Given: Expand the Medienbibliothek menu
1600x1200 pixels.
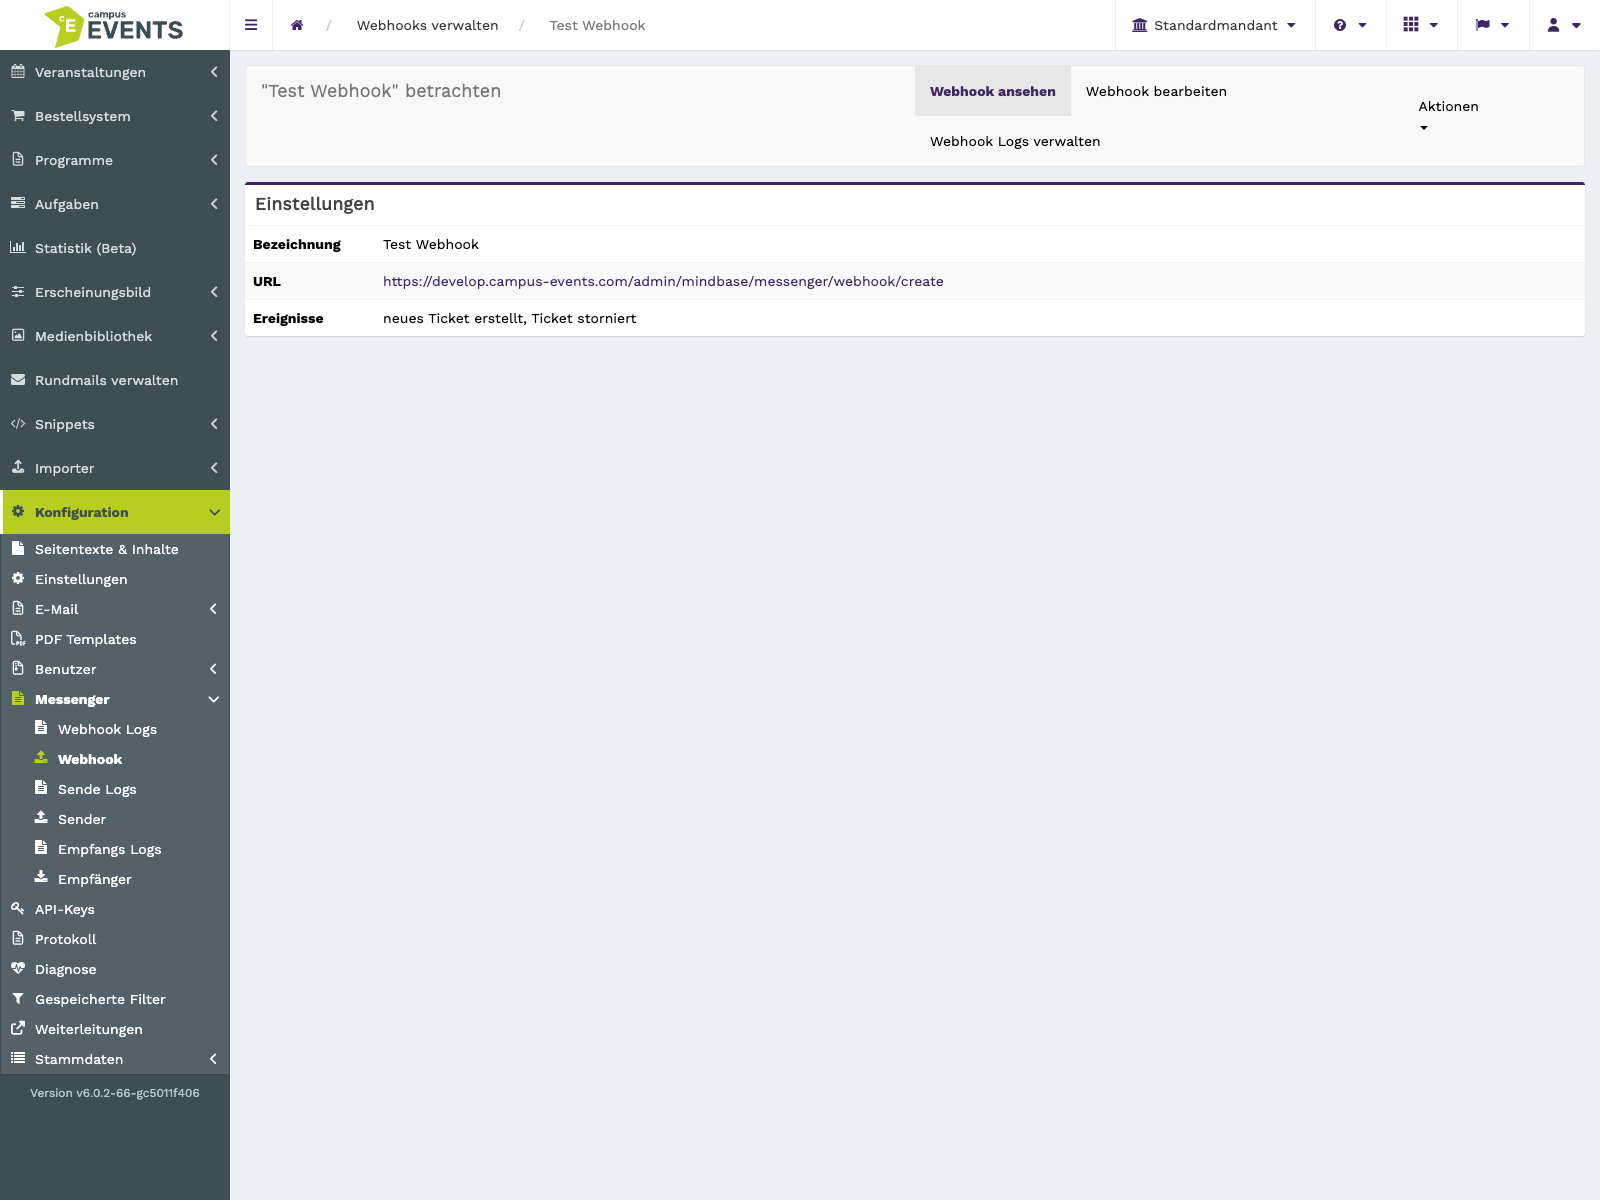Looking at the screenshot, I should coord(115,336).
